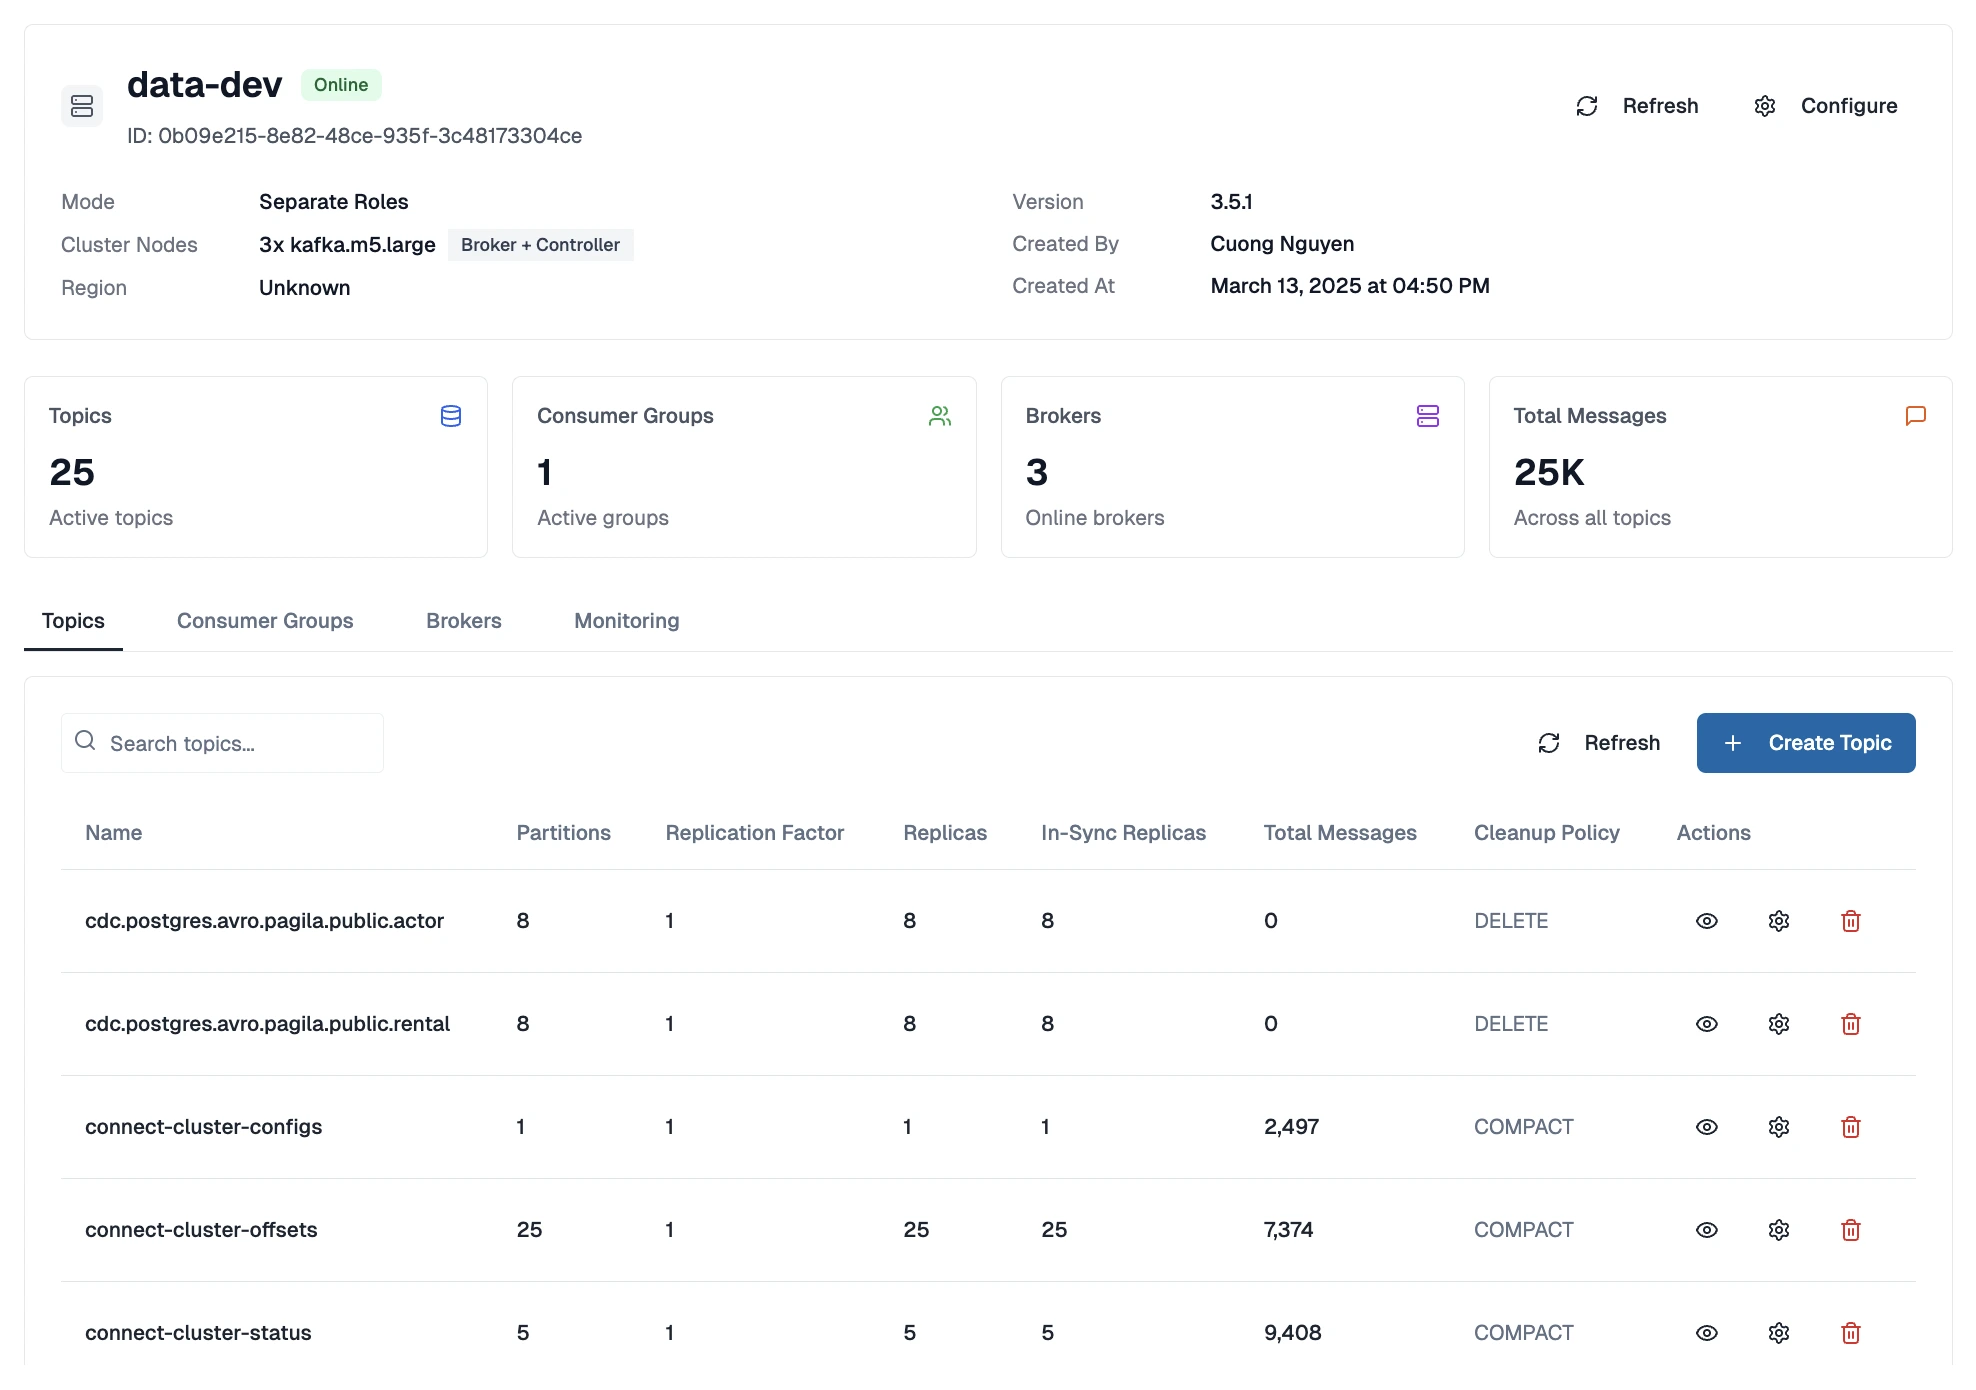Open the Monitoring tab
Screen dimensions: 1976x1390
626,621
